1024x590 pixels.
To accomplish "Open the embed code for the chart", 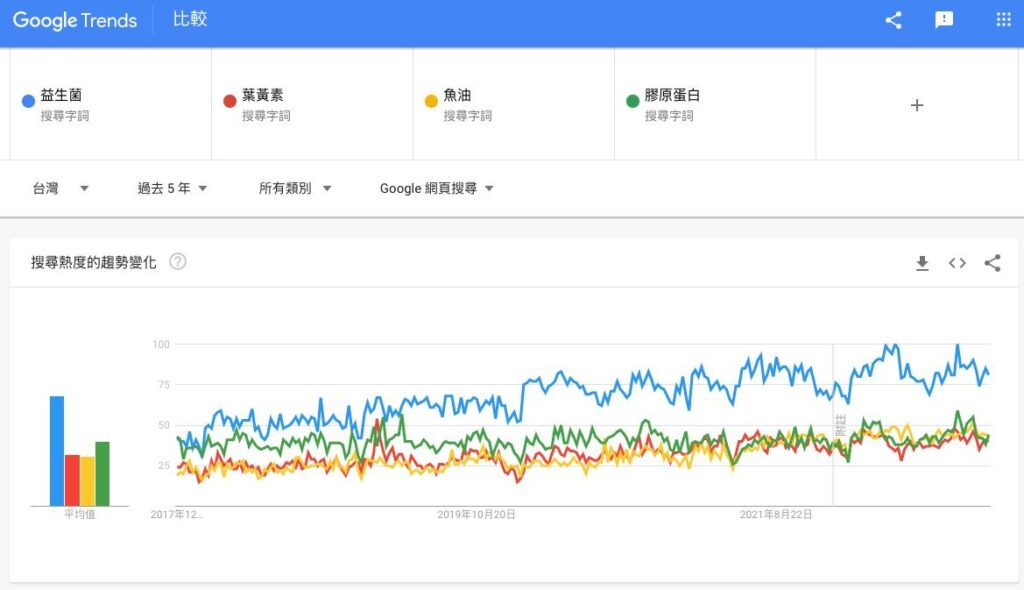I will pyautogui.click(x=957, y=262).
